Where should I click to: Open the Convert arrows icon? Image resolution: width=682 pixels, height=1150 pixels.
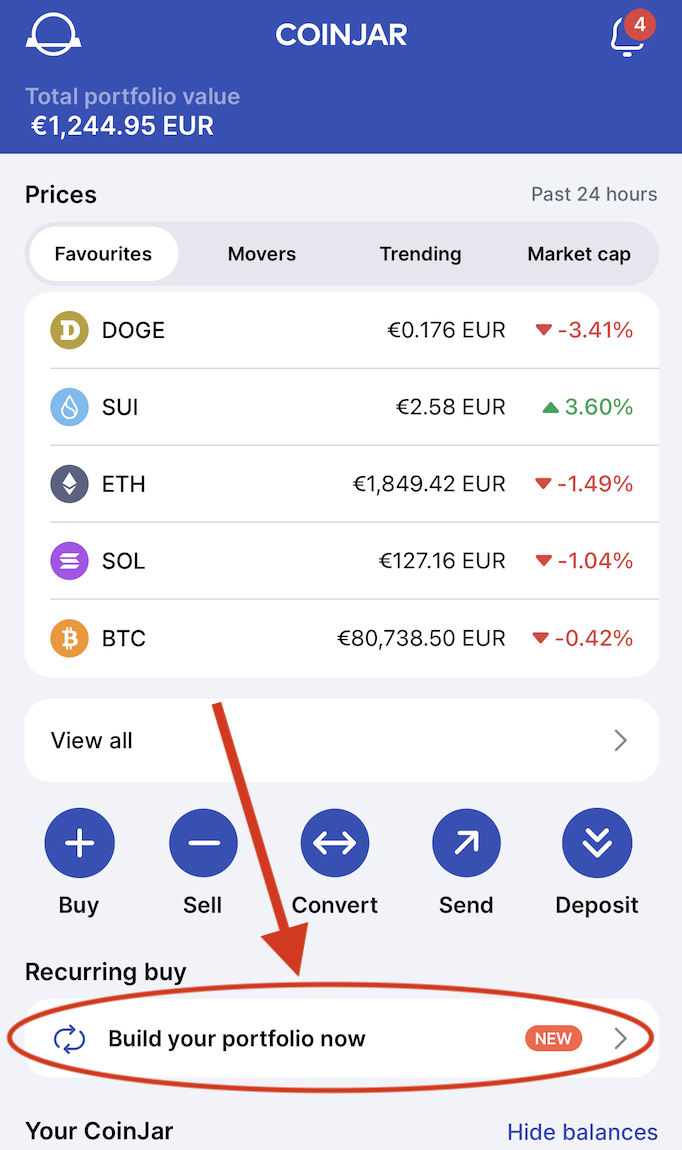[334, 843]
